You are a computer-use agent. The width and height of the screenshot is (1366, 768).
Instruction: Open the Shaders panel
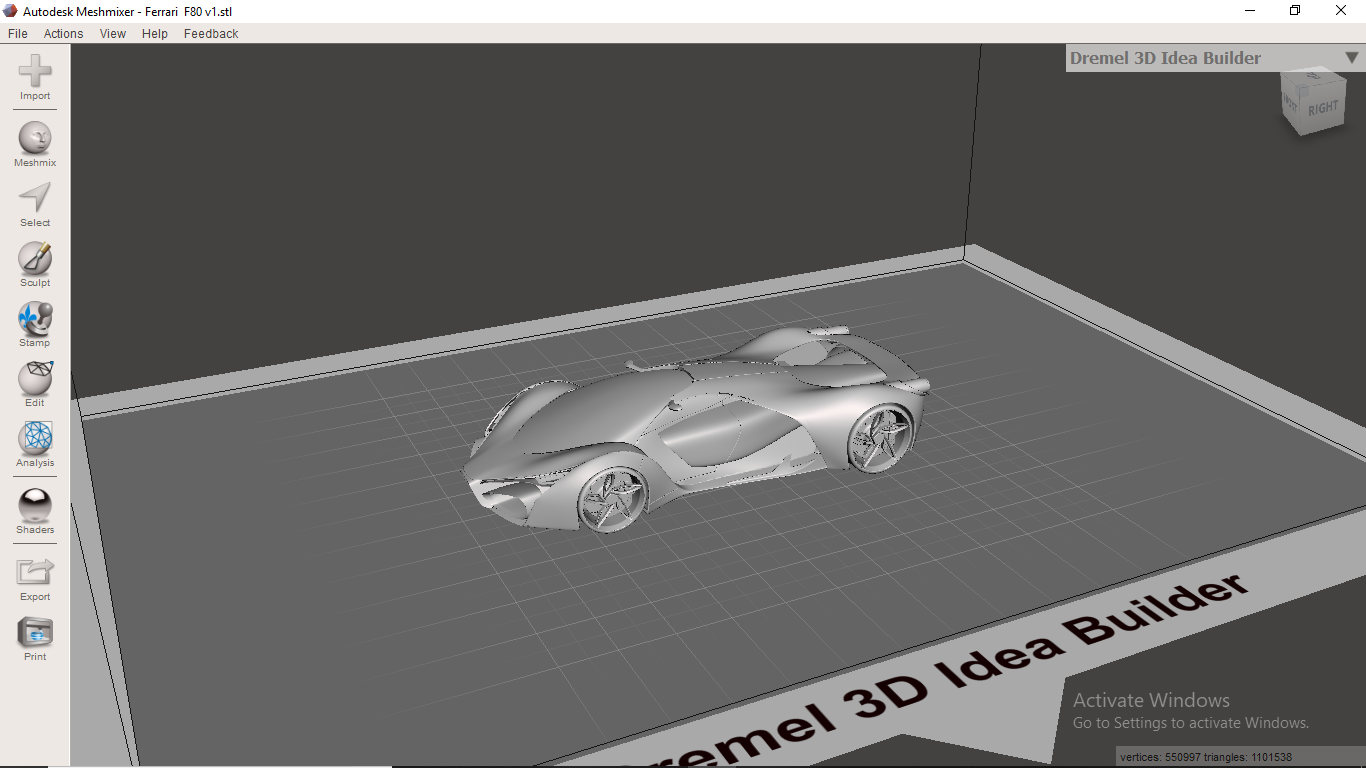tap(34, 505)
